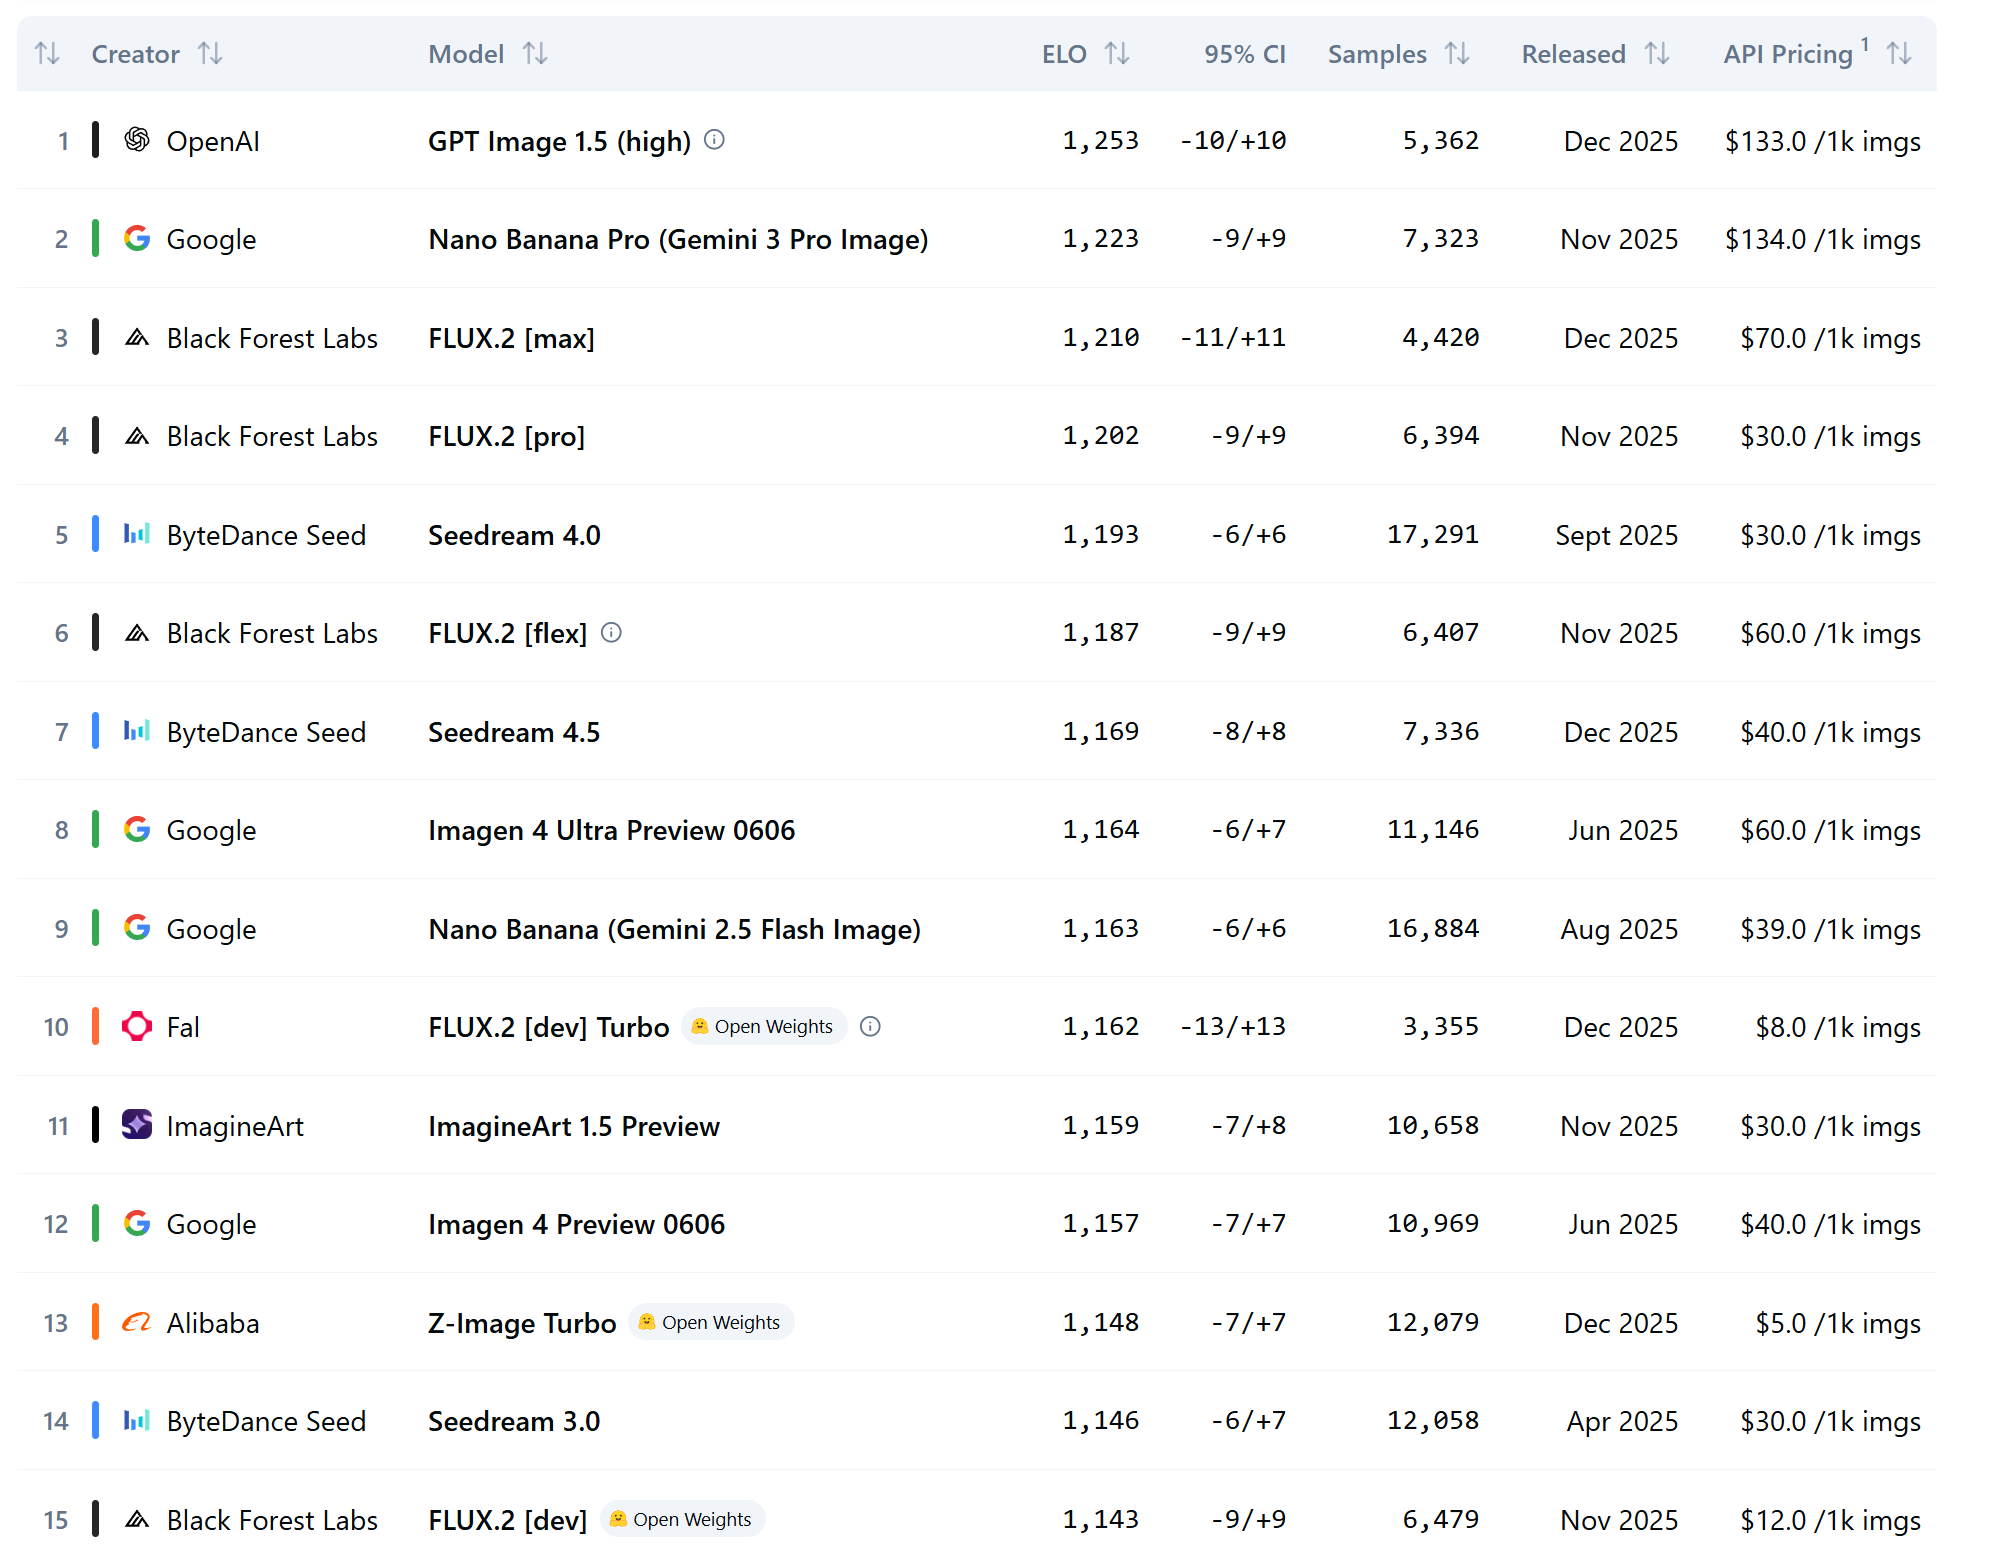Click the Fal creator logo
Image resolution: width=1989 pixels, height=1566 pixels.
click(x=137, y=1027)
